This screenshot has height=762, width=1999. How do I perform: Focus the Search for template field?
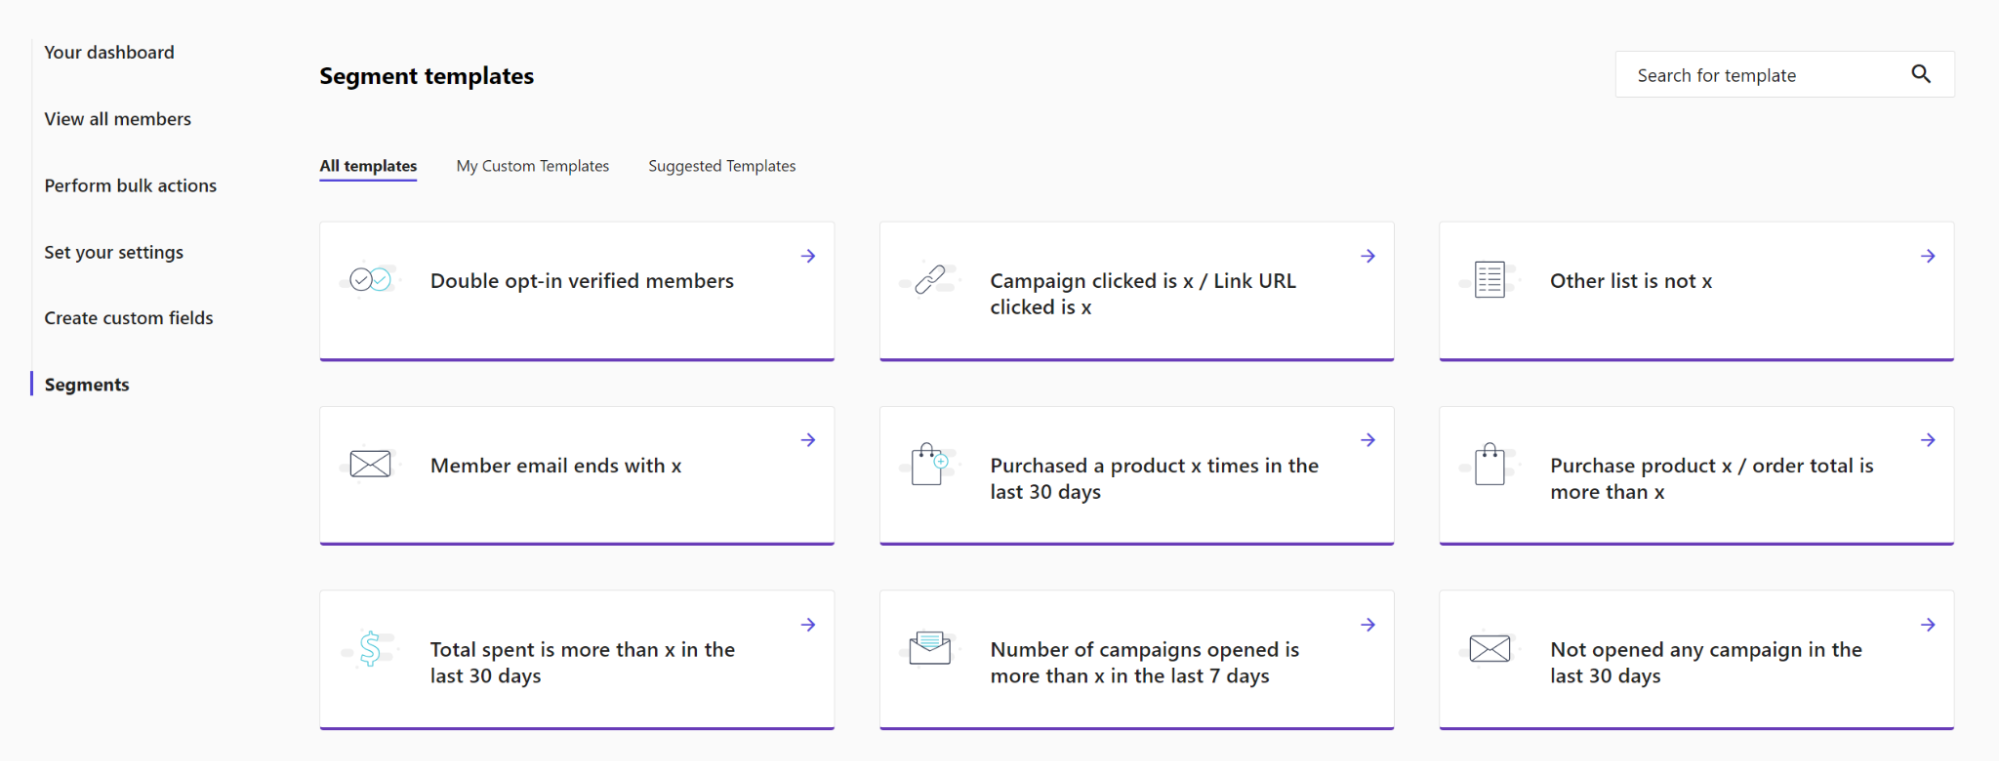[1785, 75]
